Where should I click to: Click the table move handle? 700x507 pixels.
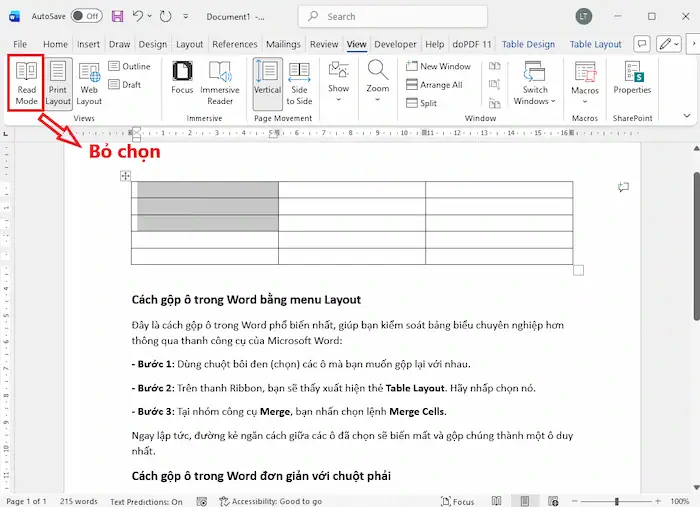coord(125,176)
